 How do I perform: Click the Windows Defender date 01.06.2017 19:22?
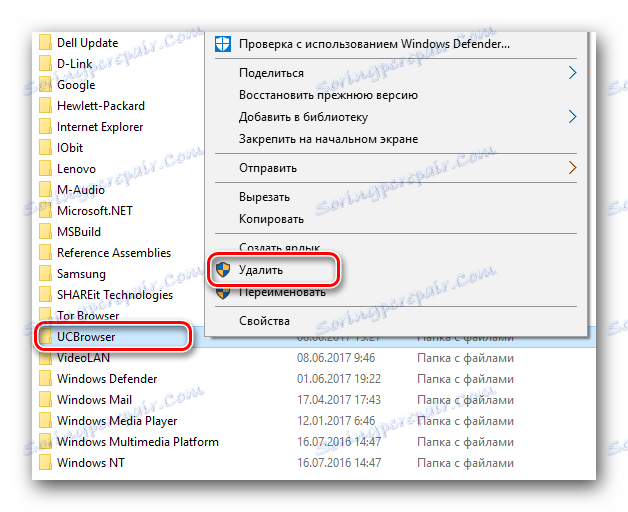[339, 379]
